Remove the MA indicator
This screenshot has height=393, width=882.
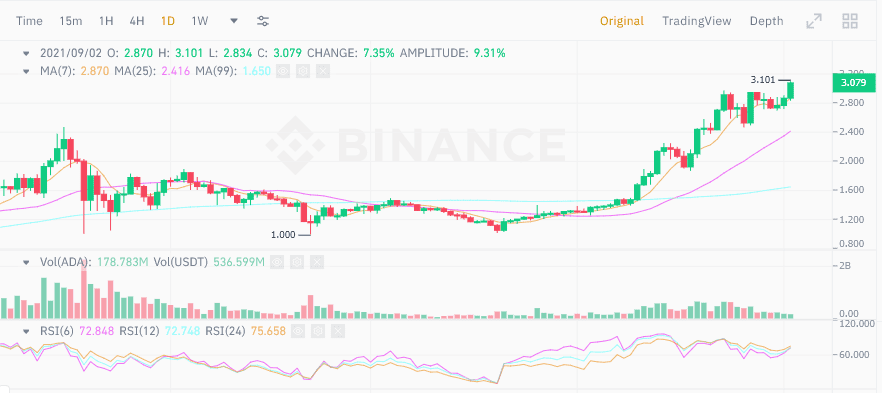(x=322, y=71)
